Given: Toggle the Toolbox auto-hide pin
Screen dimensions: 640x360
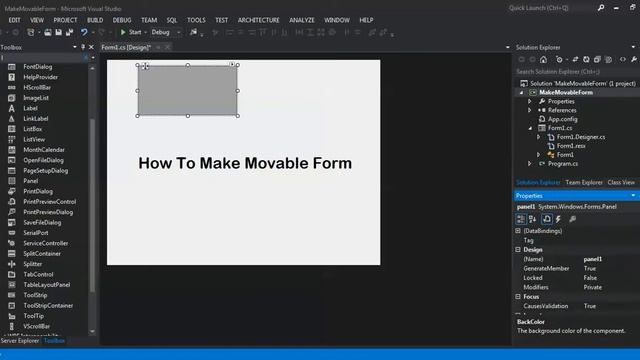Looking at the screenshot, I should coord(83,47).
